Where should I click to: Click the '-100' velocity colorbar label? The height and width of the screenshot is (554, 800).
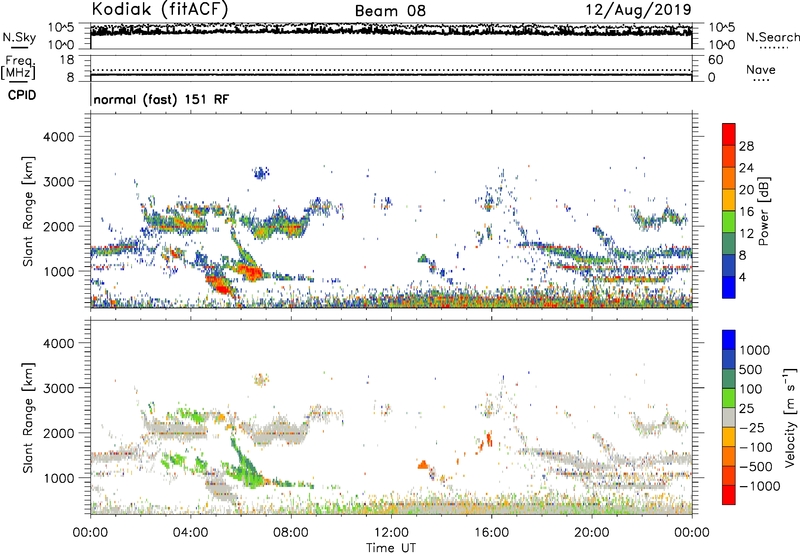pyautogui.click(x=756, y=447)
